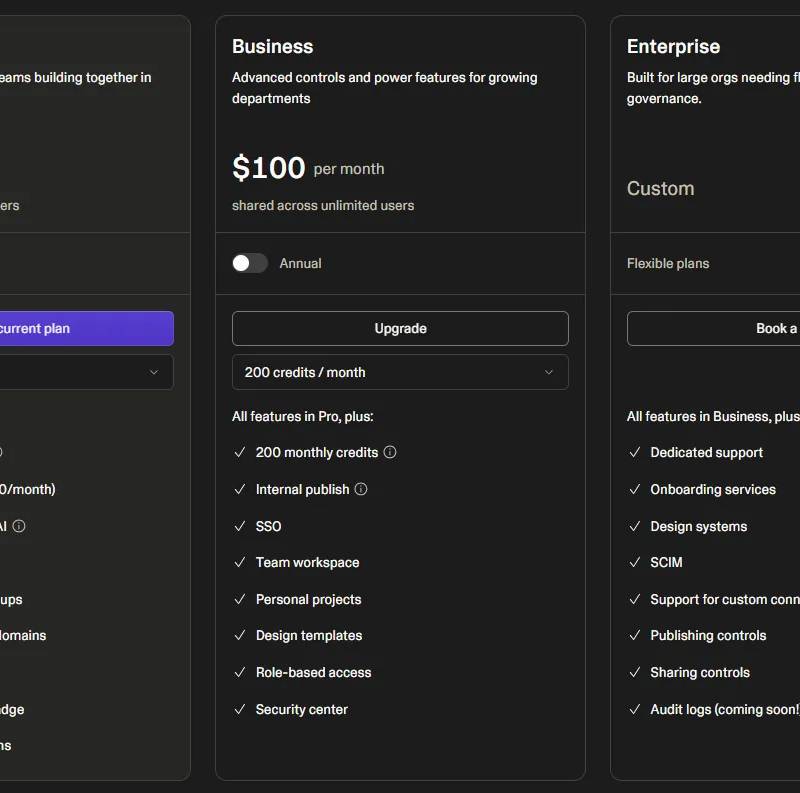Click the checkmark beside Design systems
This screenshot has height=793, width=800.
(635, 526)
